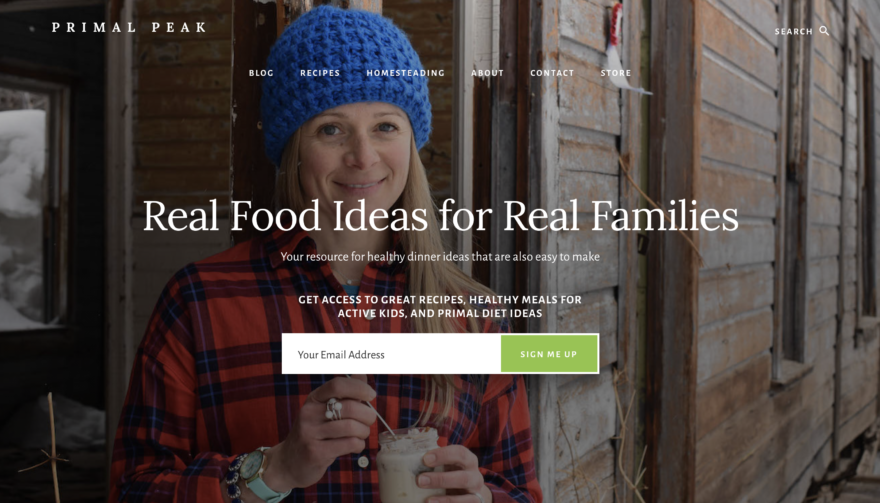Open the Primal Peak logo home link
This screenshot has width=880, height=503.
pos(130,28)
